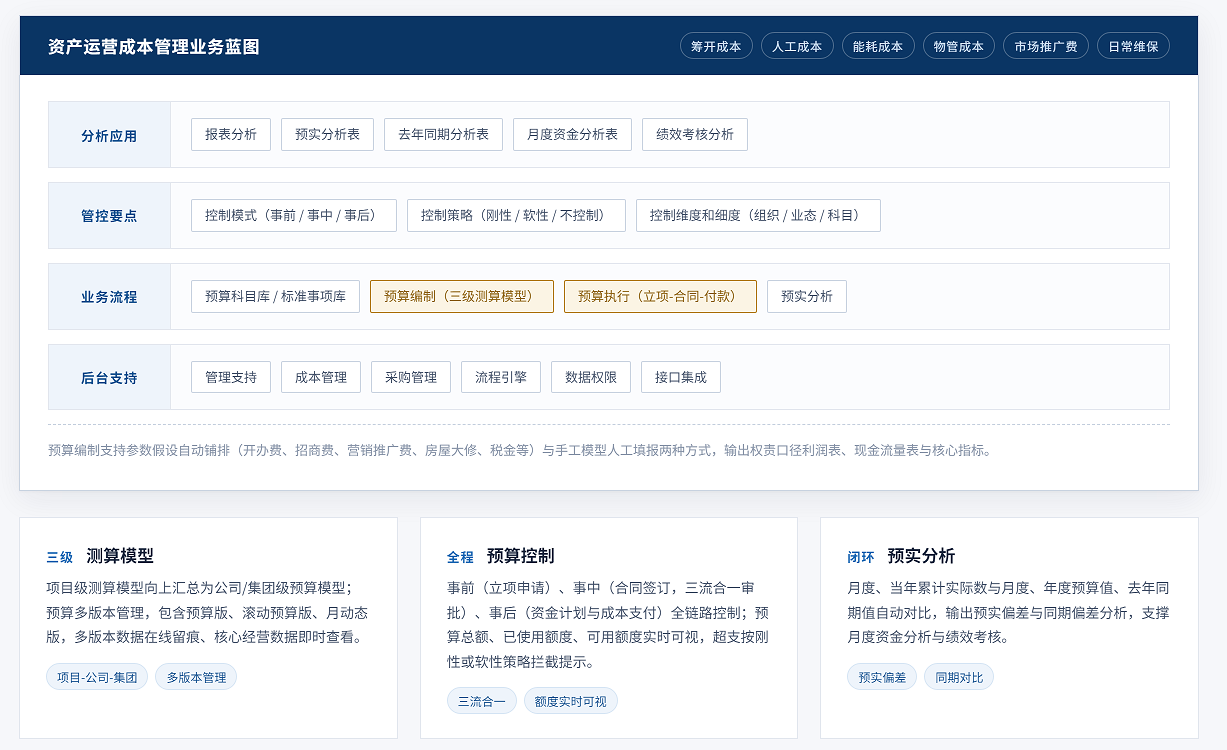The height and width of the screenshot is (750, 1227).
Task: Select highlighted 预算编制（三级测算模型）box
Action: click(462, 296)
